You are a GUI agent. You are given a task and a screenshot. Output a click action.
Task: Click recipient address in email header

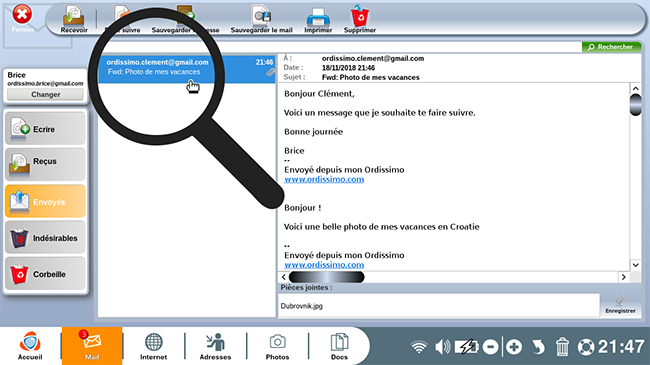373,58
